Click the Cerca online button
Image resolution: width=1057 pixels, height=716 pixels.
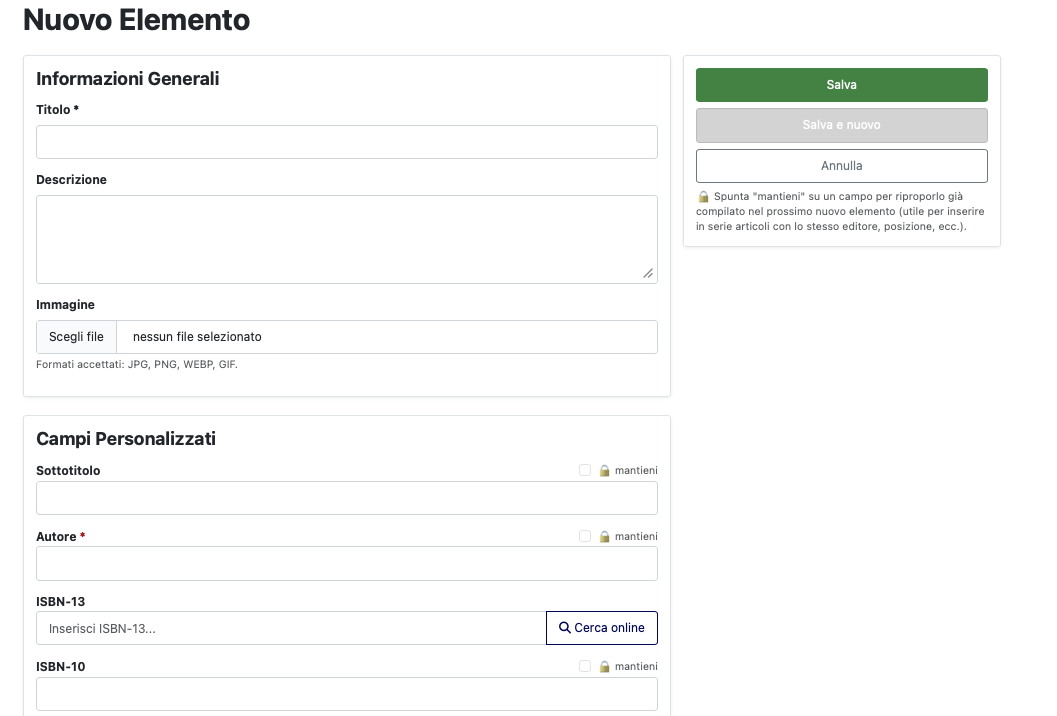(x=601, y=628)
